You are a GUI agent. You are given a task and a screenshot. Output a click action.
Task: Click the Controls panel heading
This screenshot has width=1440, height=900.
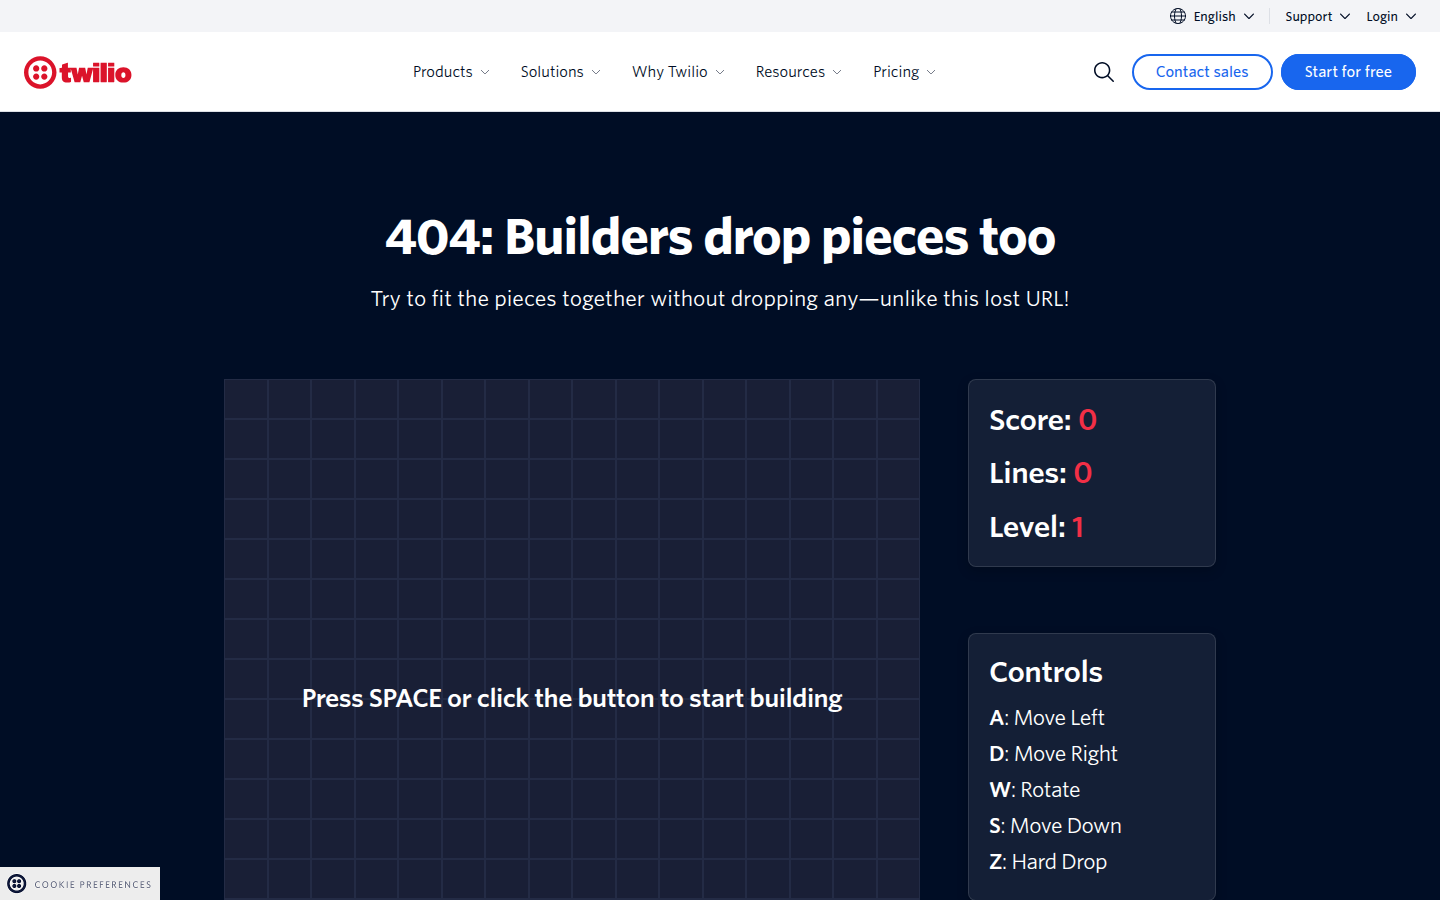(1045, 672)
